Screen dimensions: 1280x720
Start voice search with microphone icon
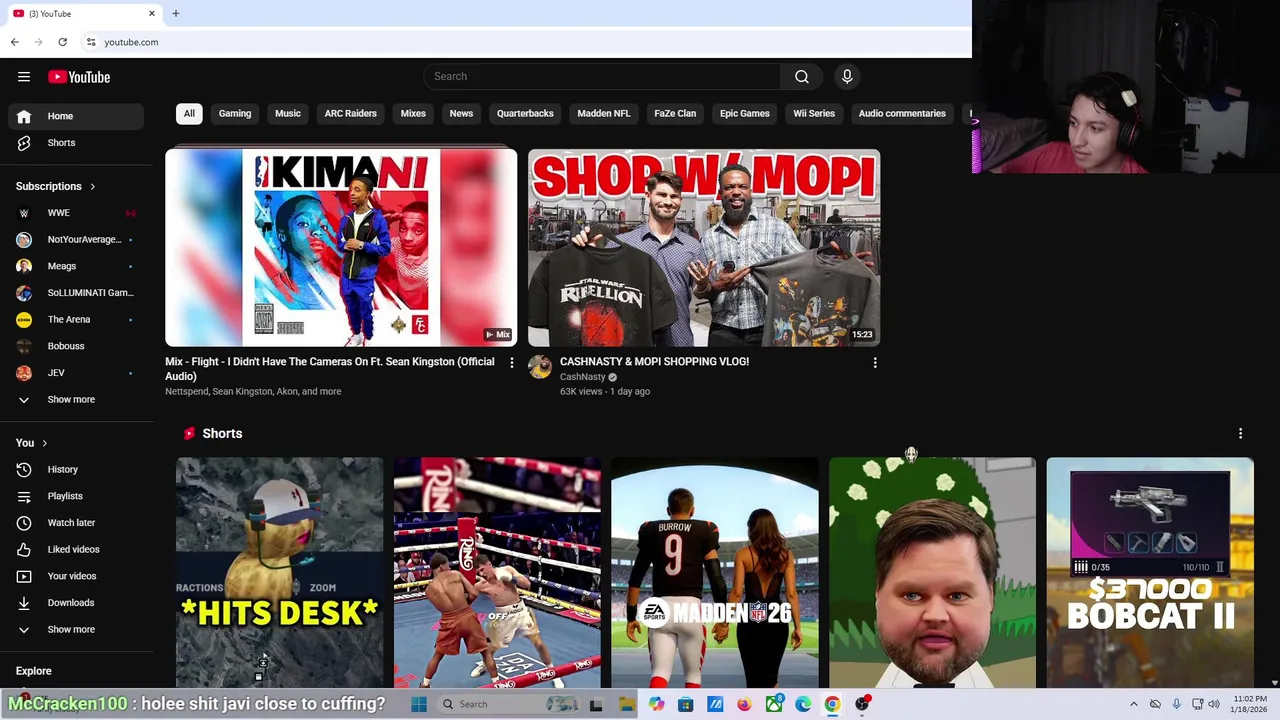847,77
